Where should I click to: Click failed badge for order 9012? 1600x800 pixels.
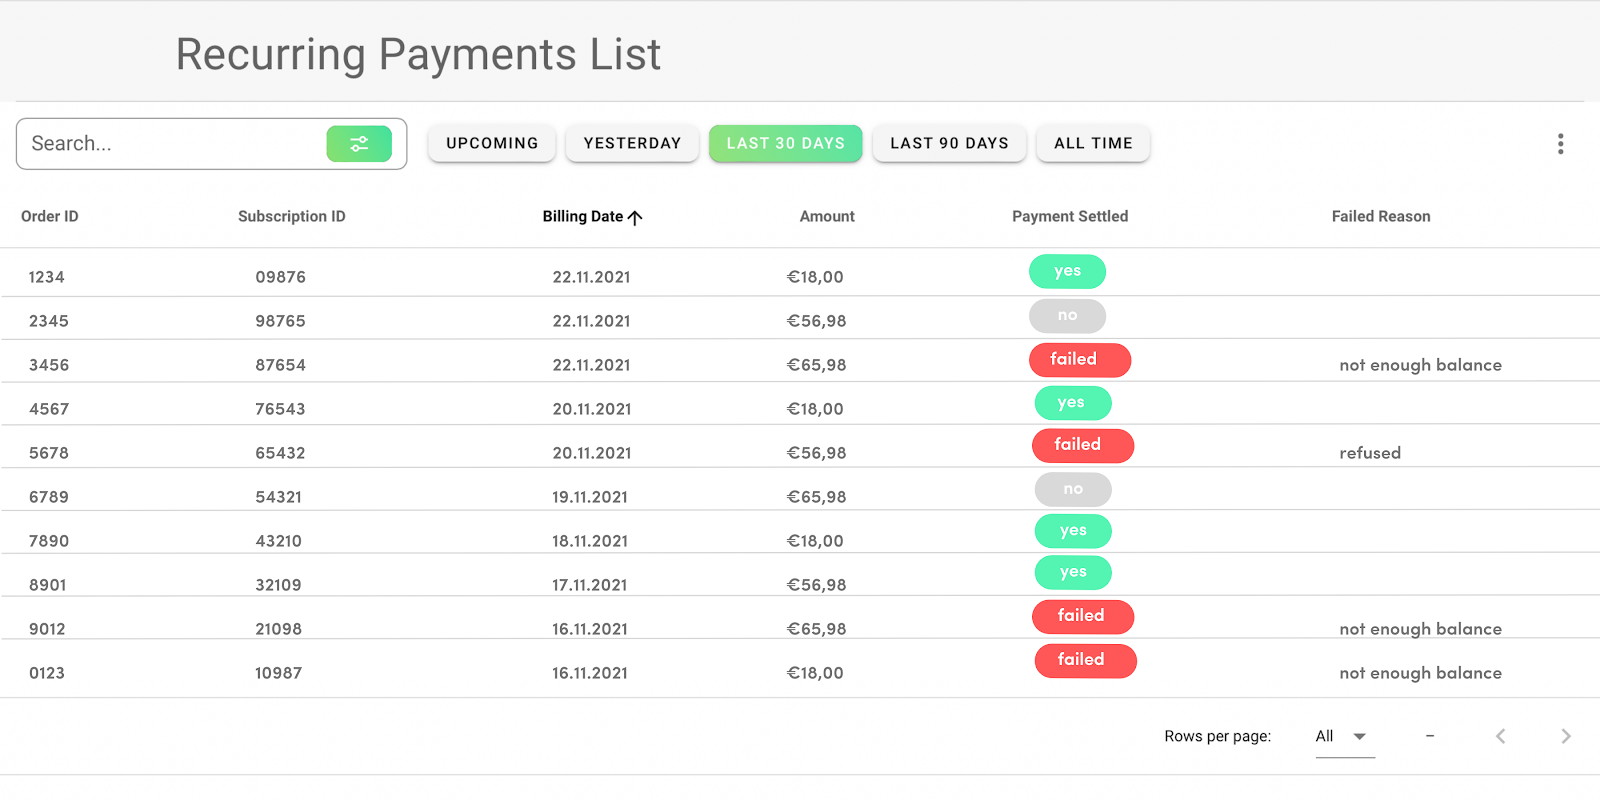pyautogui.click(x=1083, y=617)
